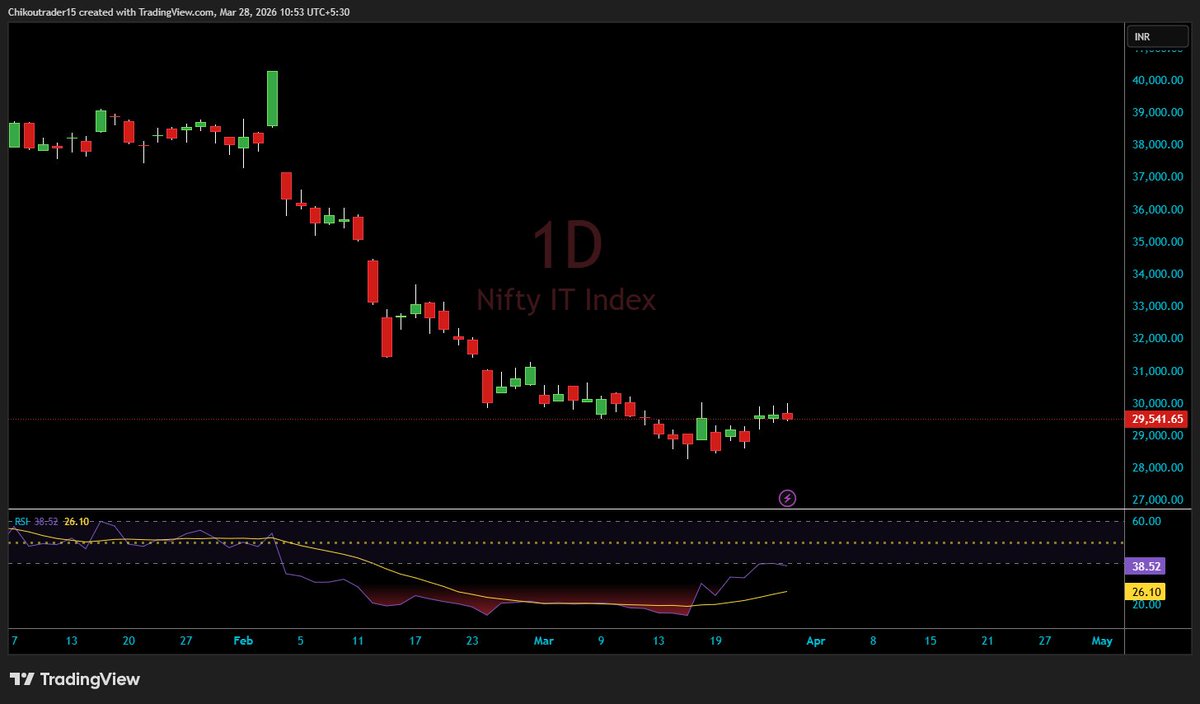Click the TradingView logo icon

(x=22, y=680)
